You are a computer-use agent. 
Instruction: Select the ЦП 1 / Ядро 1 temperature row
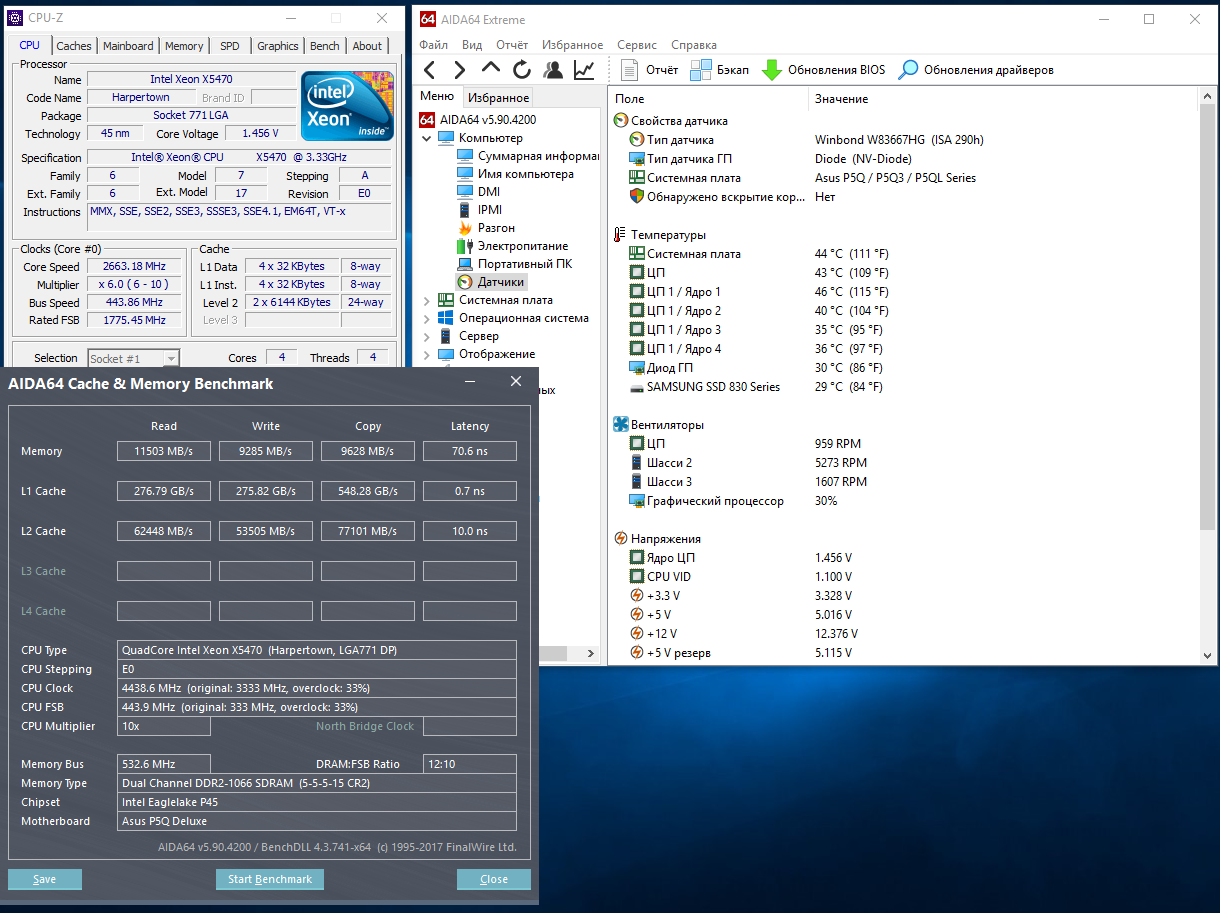[x=905, y=292]
